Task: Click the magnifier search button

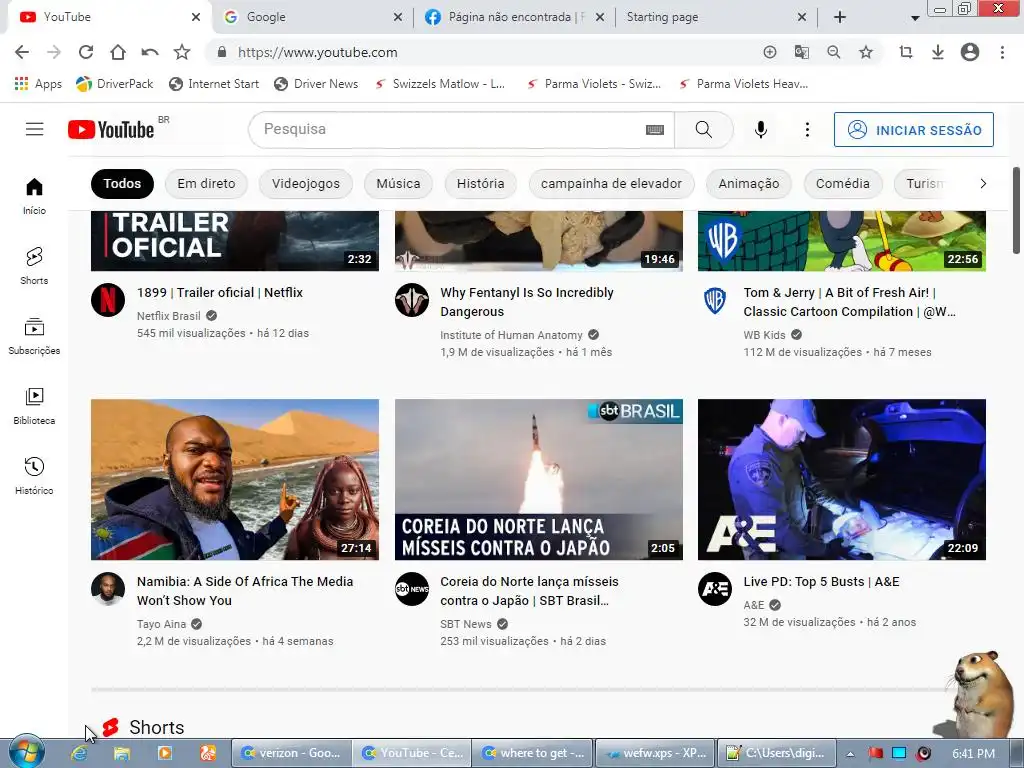Action: 704,129
